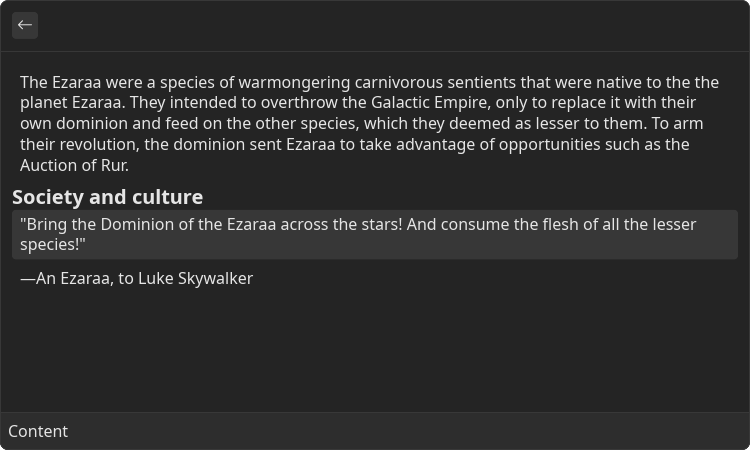Select the Society and culture heading

[108, 197]
